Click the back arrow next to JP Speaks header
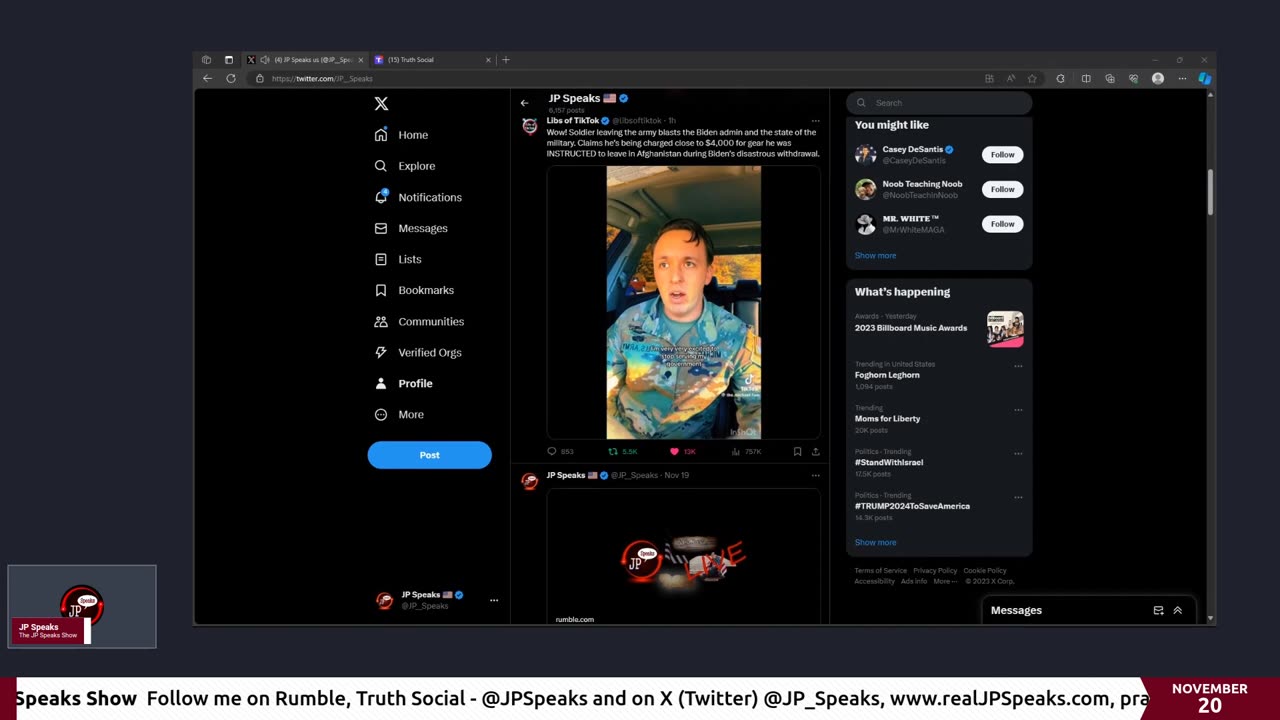Image resolution: width=1280 pixels, height=720 pixels. (524, 103)
